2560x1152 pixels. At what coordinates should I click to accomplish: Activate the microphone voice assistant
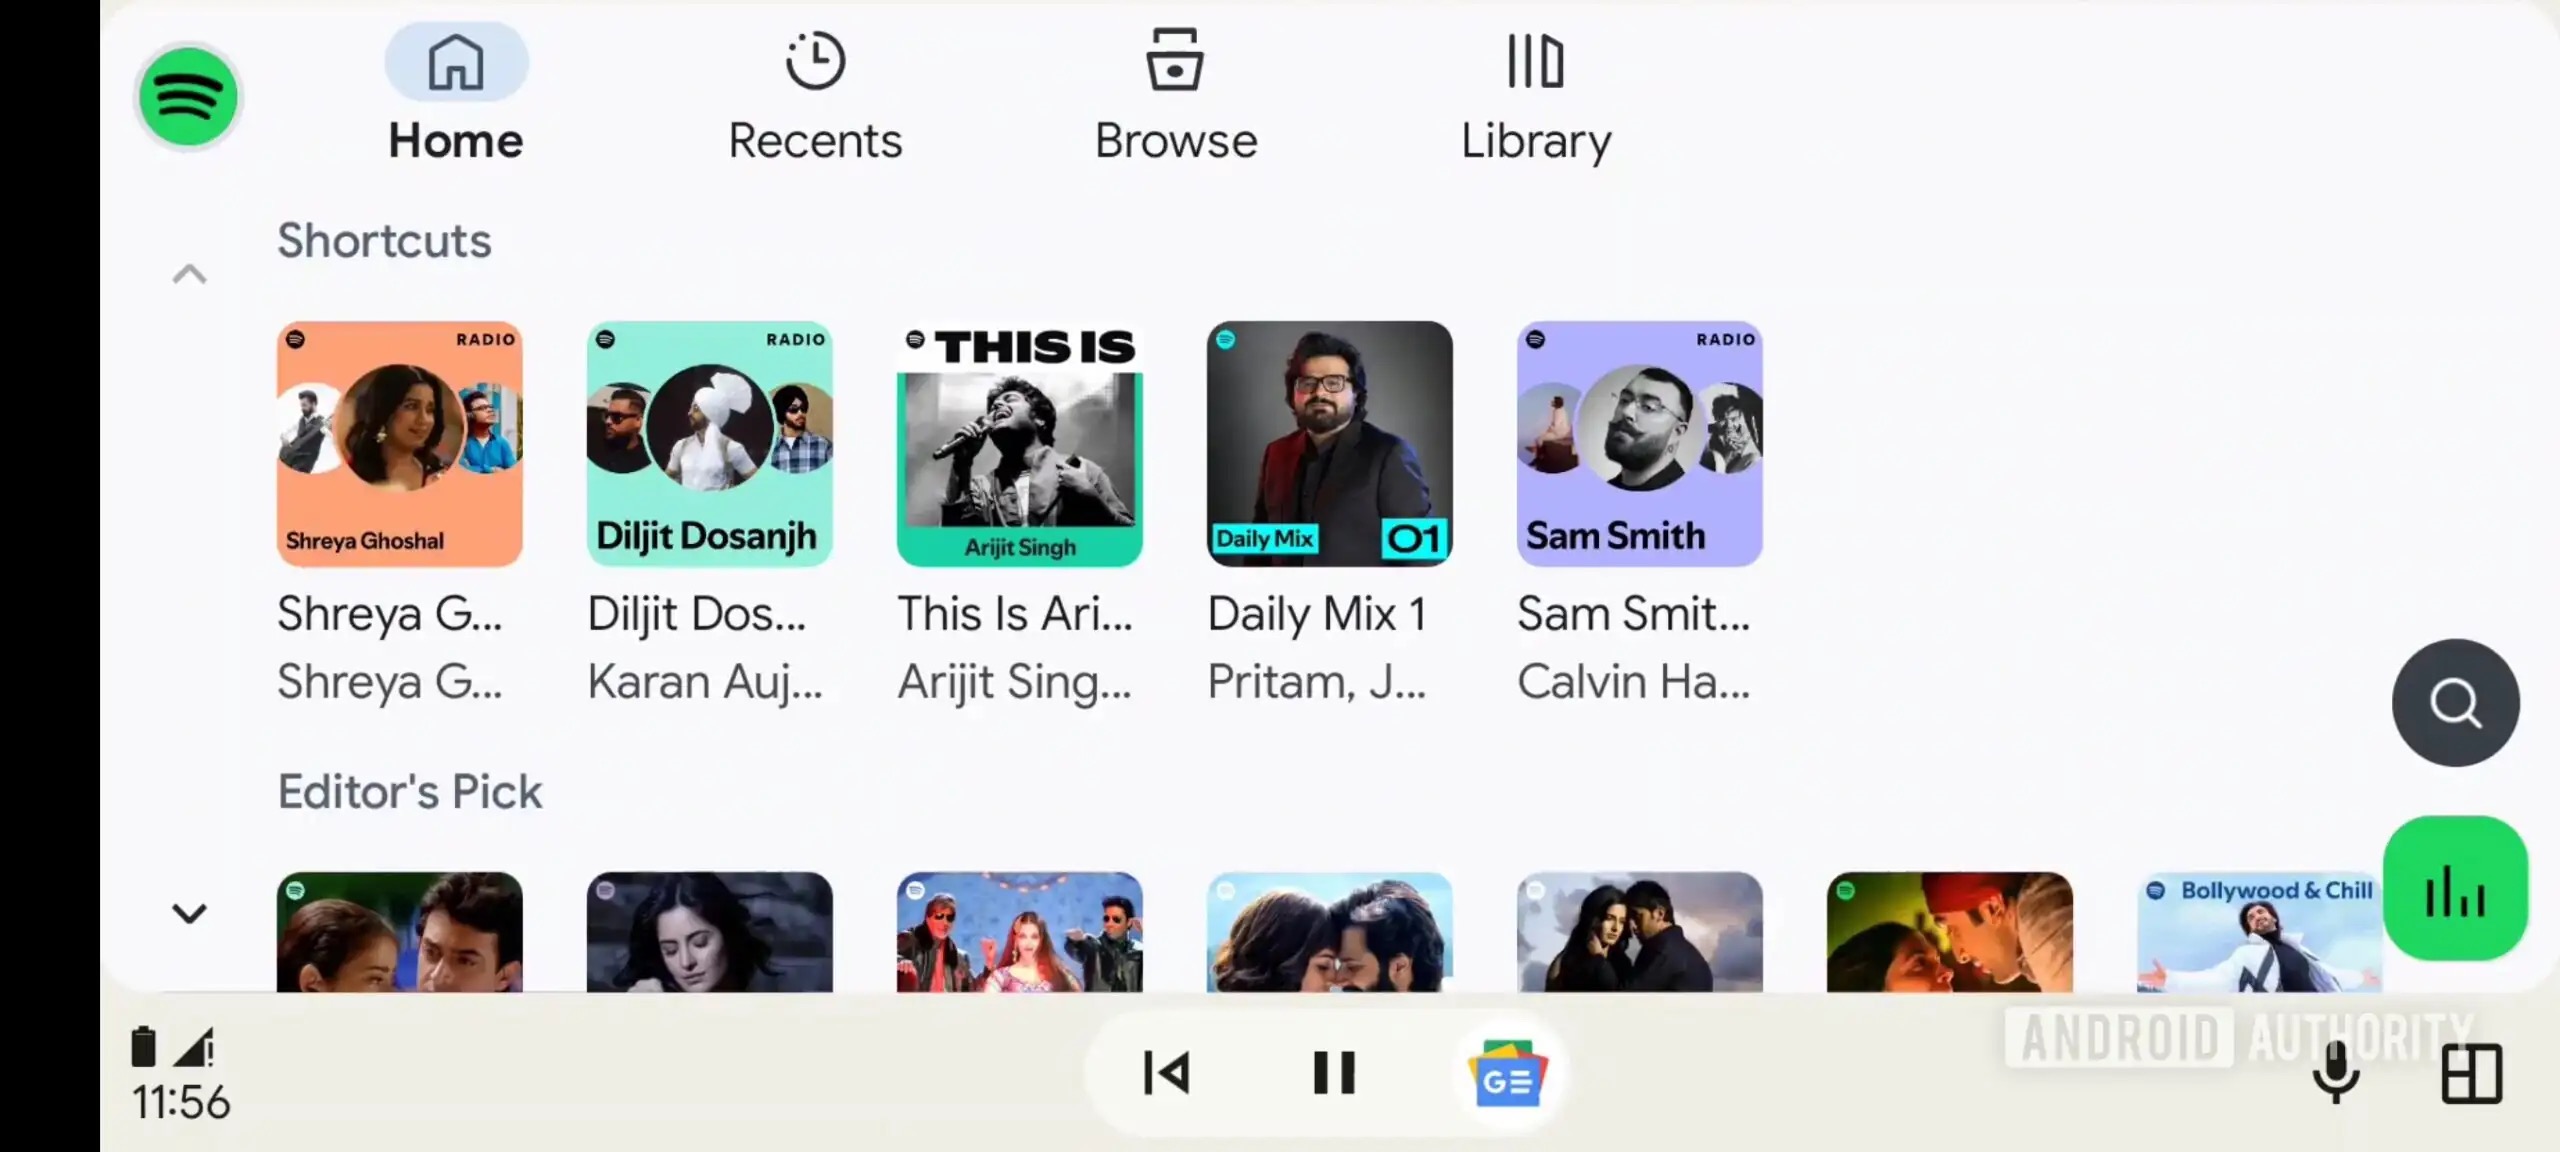click(2336, 1073)
